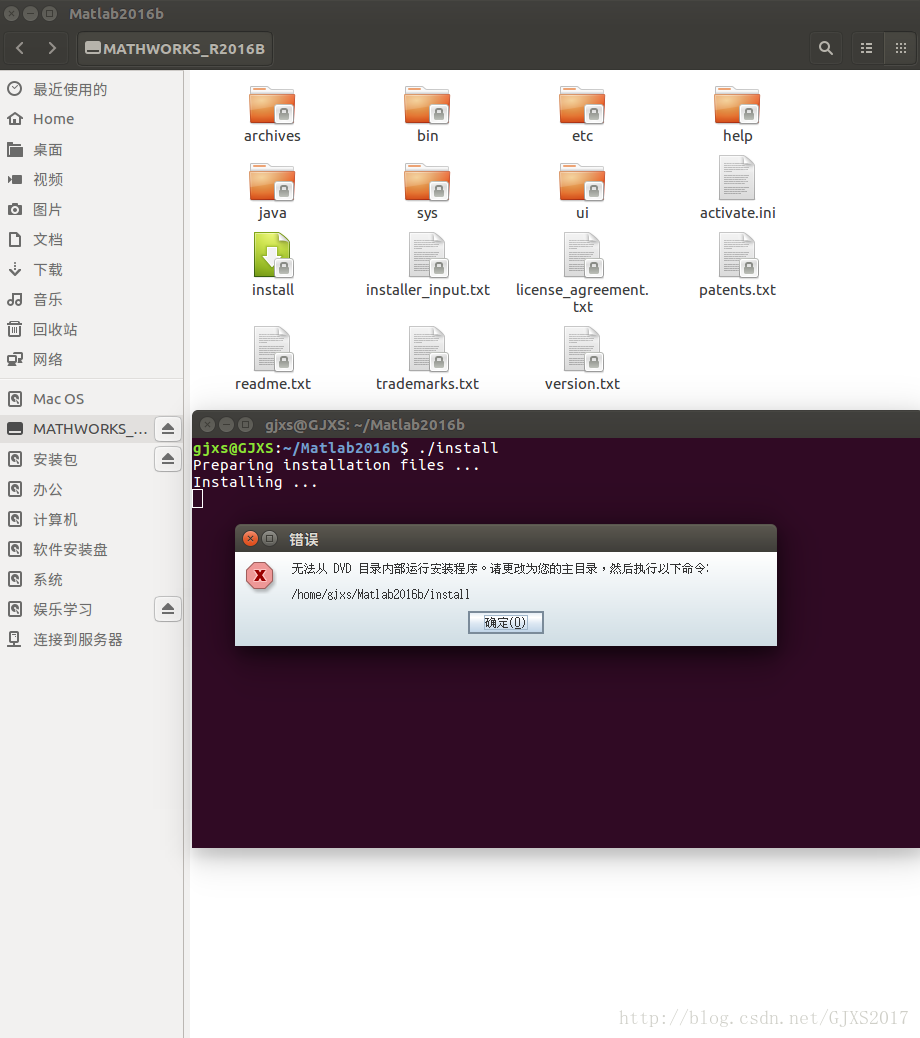Click the MATHWORKS_R2016B path button
Image resolution: width=920 pixels, height=1038 pixels.
click(175, 49)
